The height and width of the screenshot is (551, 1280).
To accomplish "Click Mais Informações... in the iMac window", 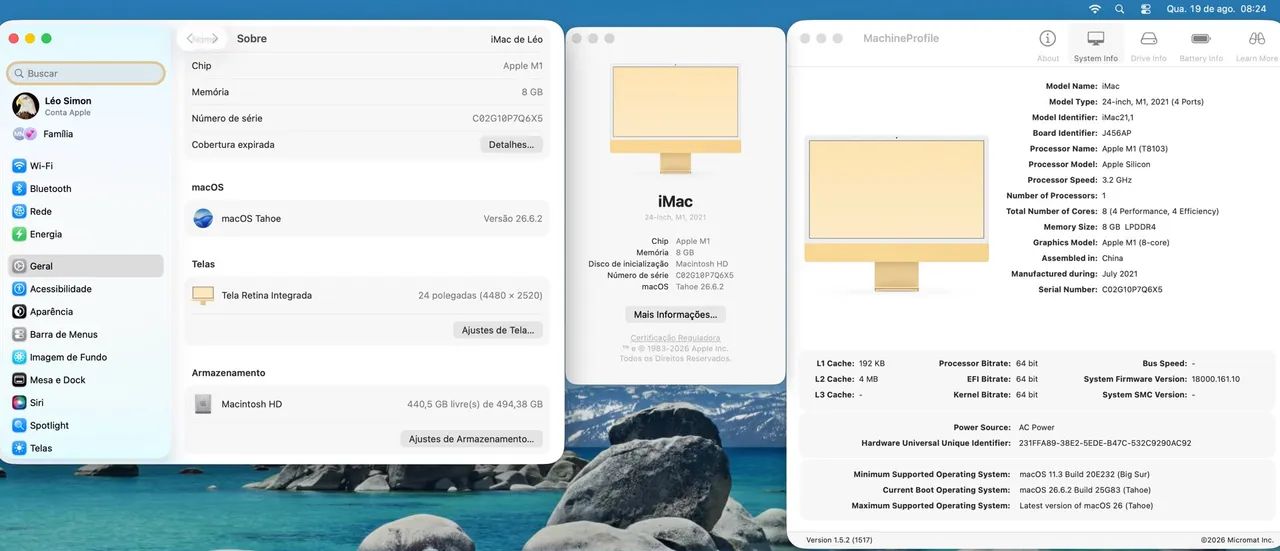I will click(x=675, y=314).
